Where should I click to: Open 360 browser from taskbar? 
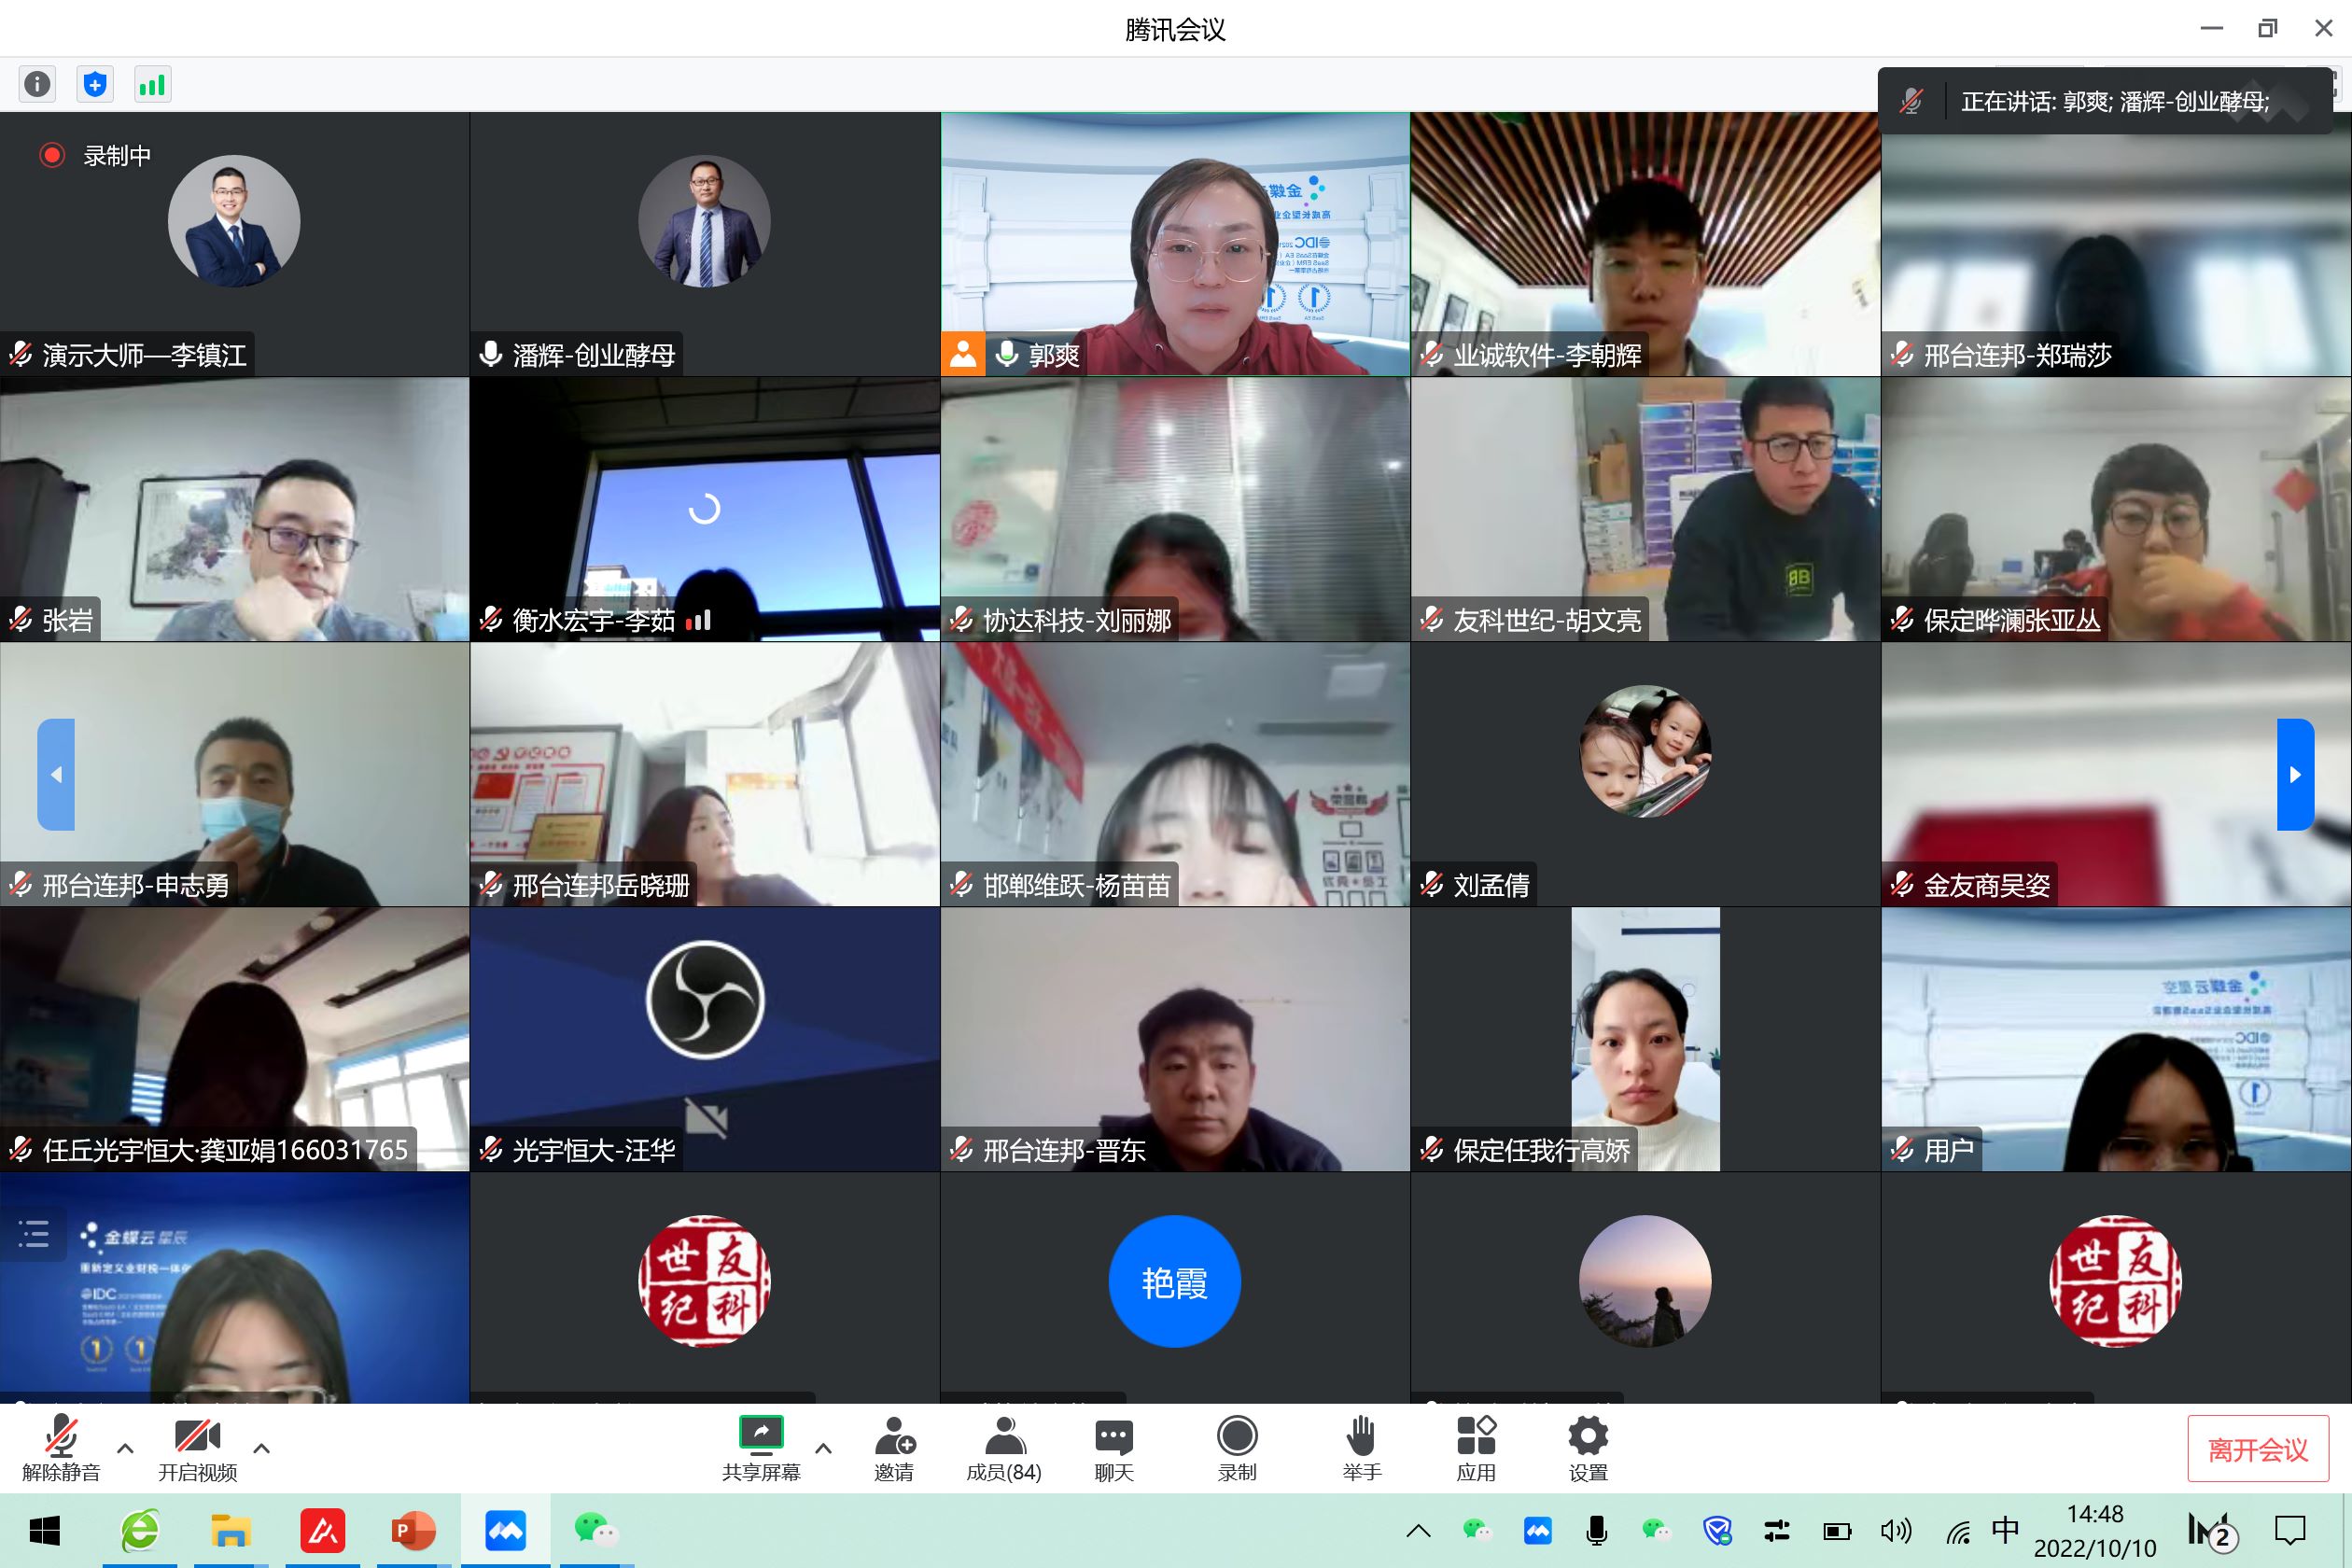coord(140,1530)
